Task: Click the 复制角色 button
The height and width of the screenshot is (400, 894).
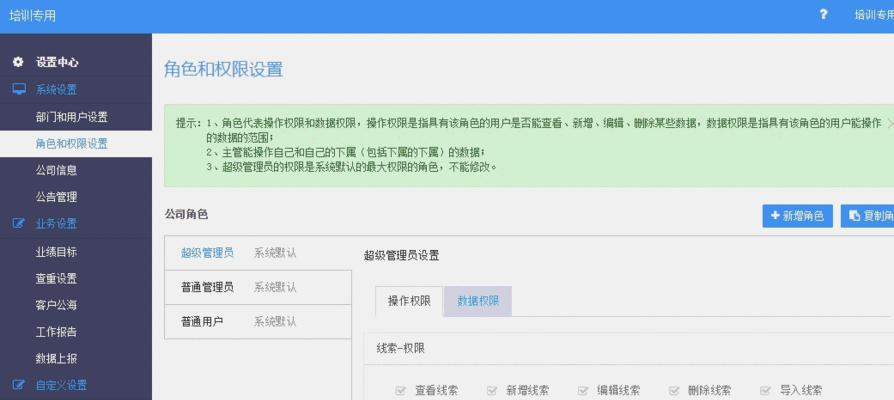Action: click(x=867, y=216)
